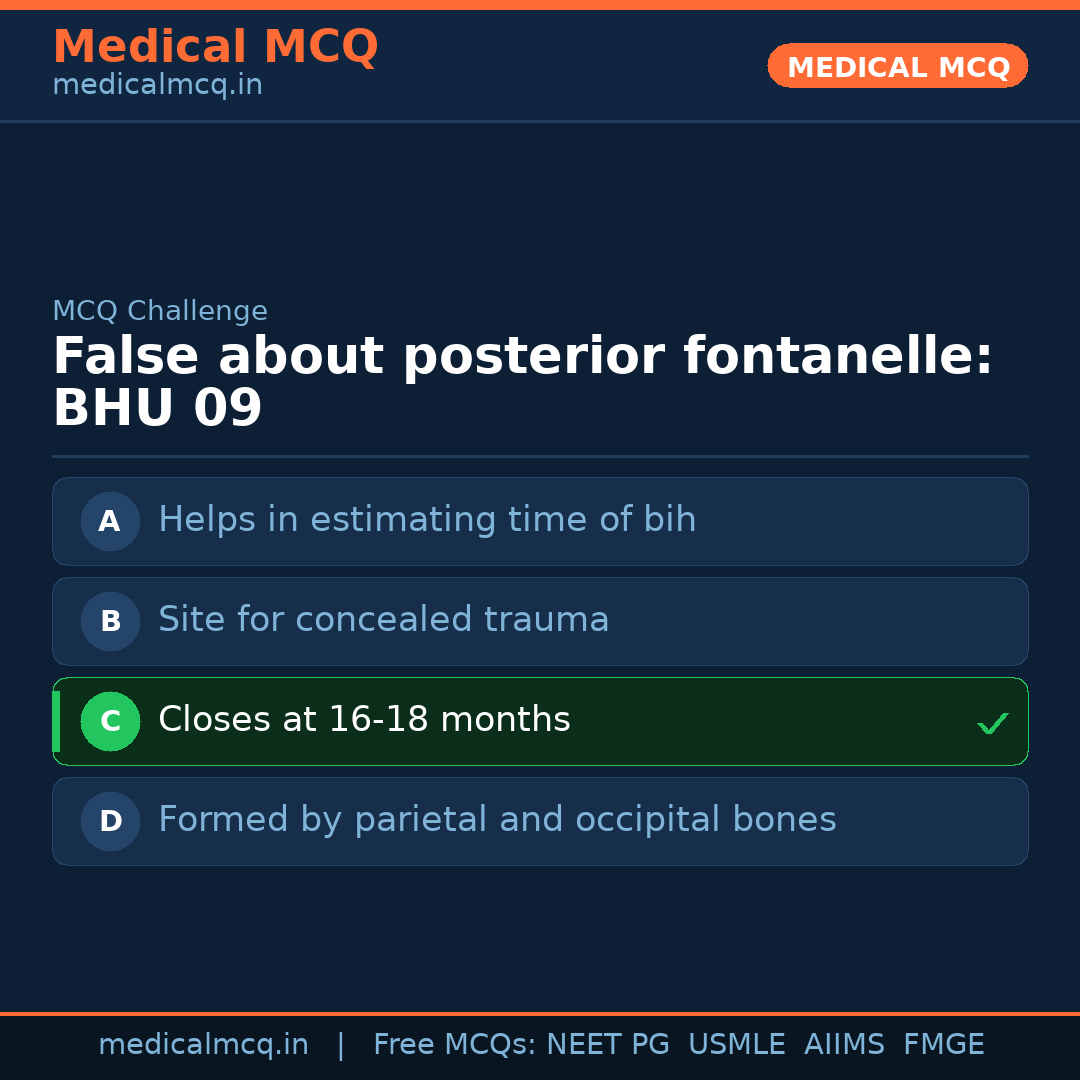Choose the letter D option circle
The height and width of the screenshot is (1080, 1080).
(110, 821)
